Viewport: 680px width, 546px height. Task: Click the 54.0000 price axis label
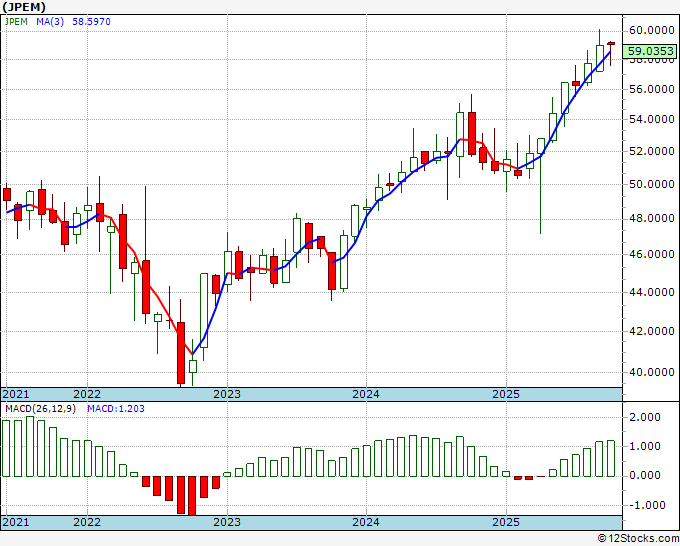click(x=651, y=119)
